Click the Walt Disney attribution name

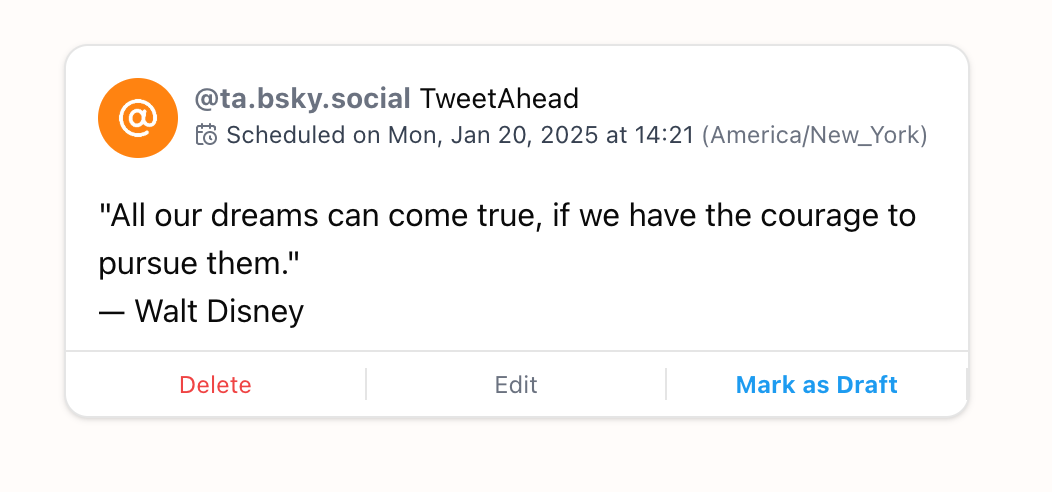(219, 312)
